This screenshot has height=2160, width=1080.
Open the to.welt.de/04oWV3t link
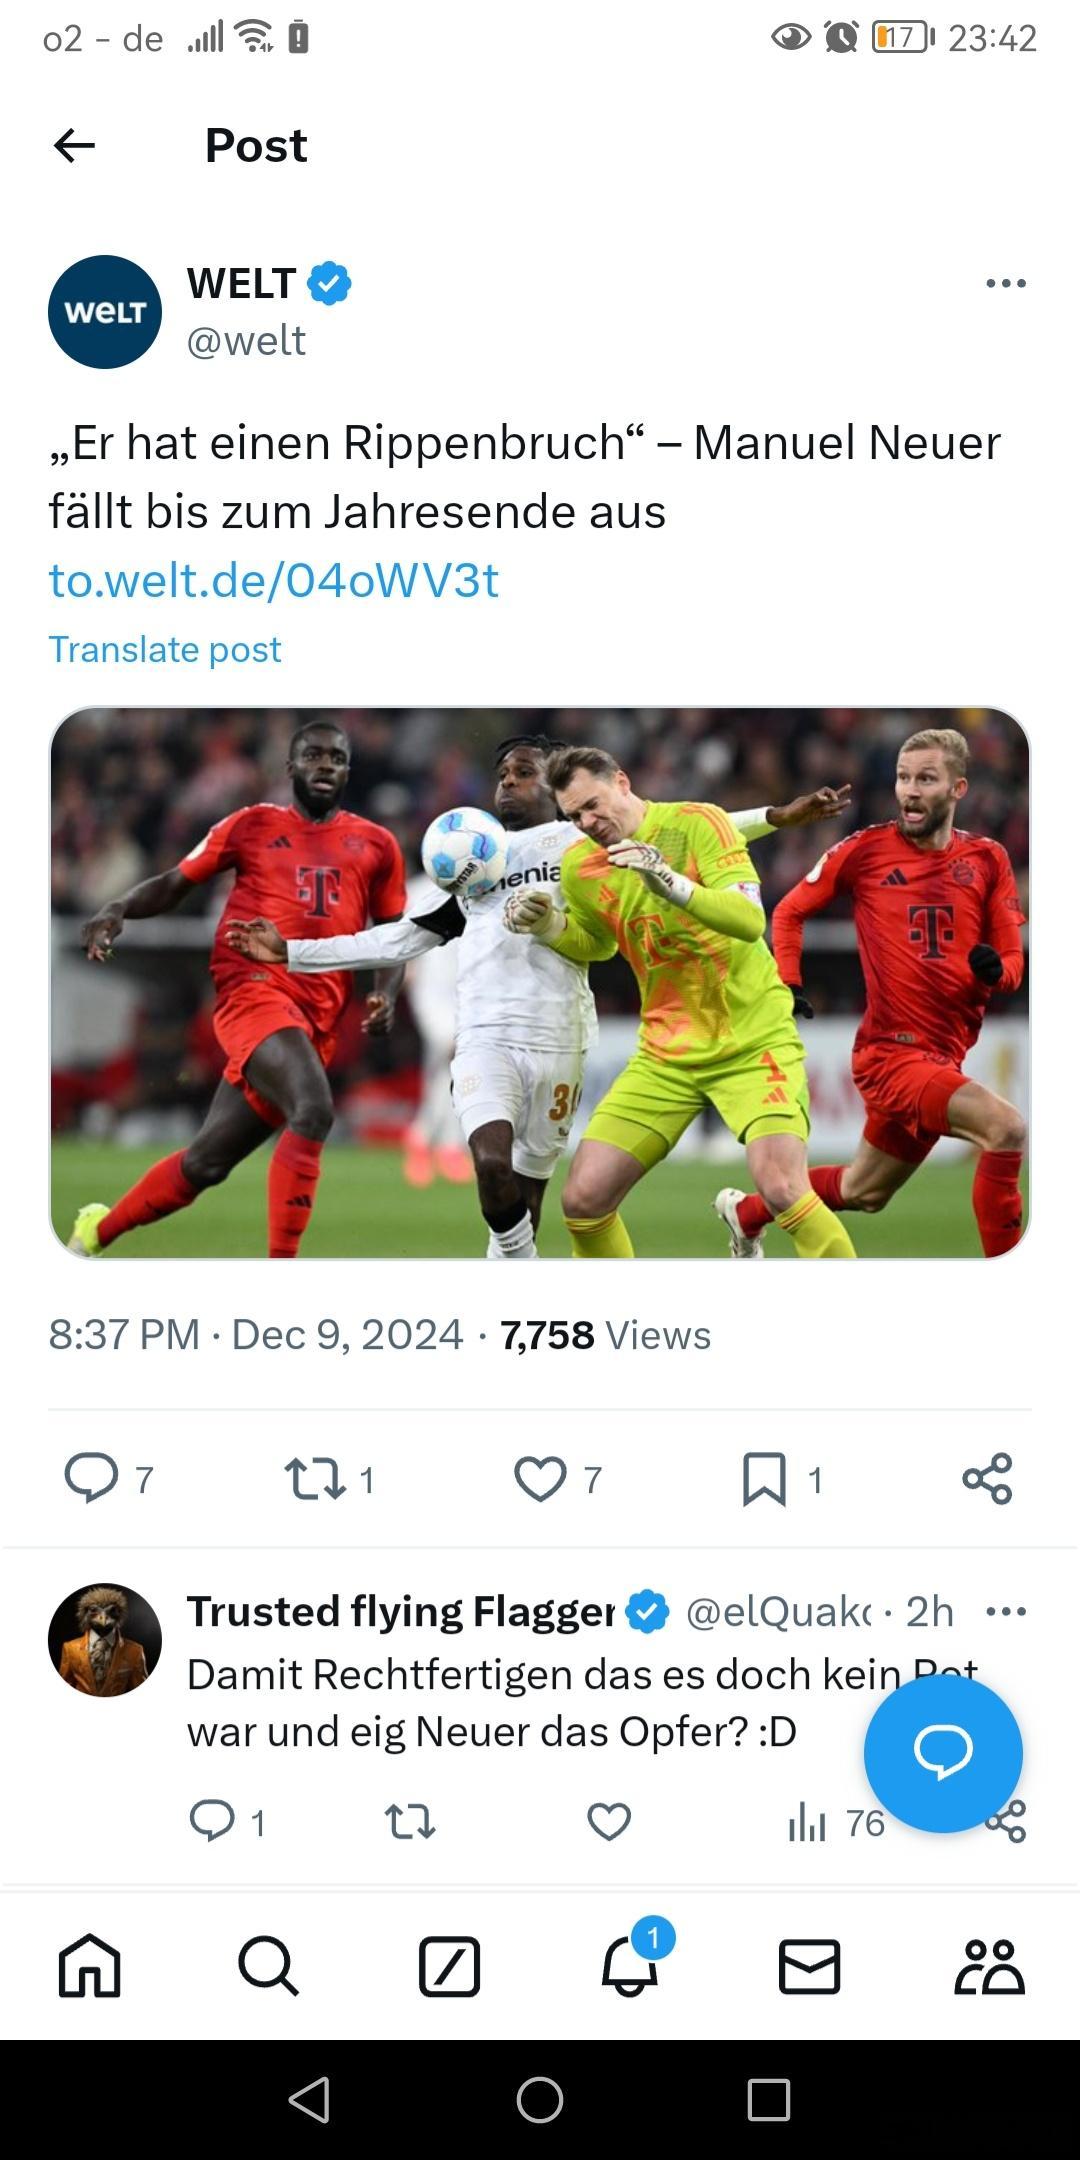[273, 580]
